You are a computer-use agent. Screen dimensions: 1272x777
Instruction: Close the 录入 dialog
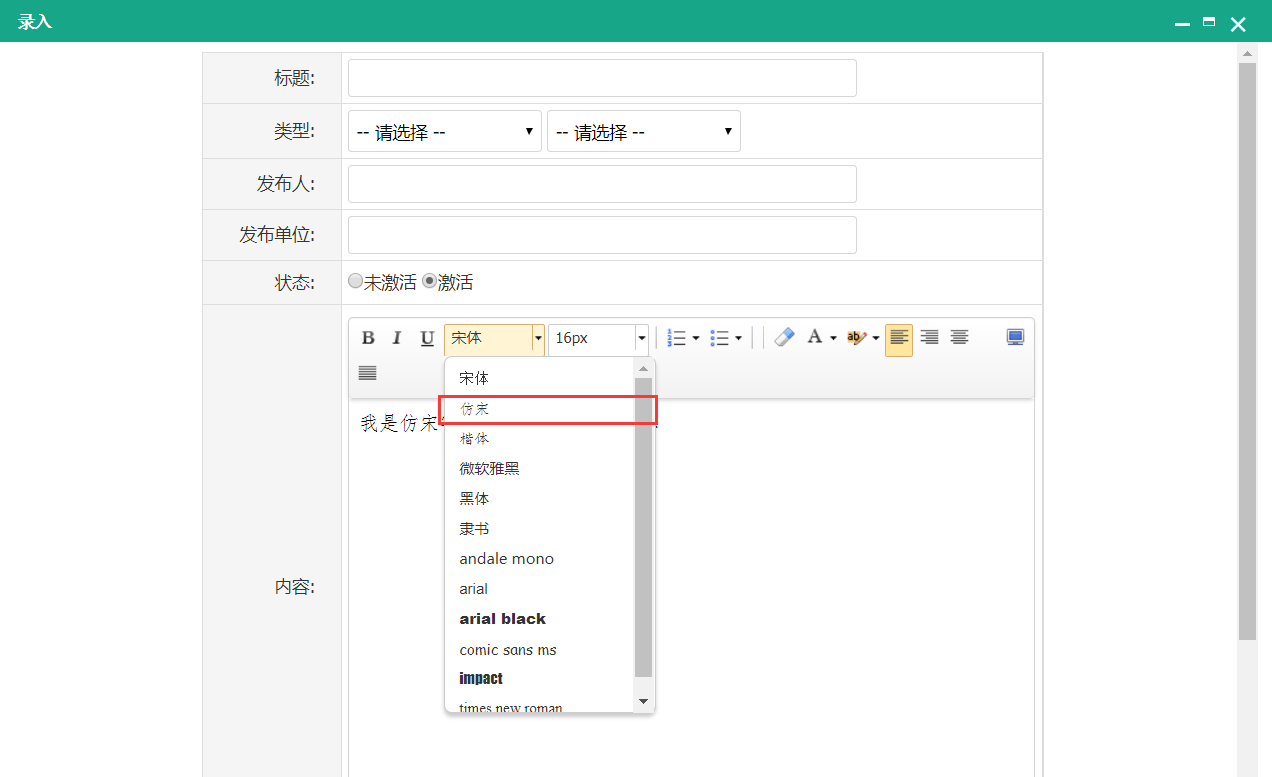pos(1238,24)
